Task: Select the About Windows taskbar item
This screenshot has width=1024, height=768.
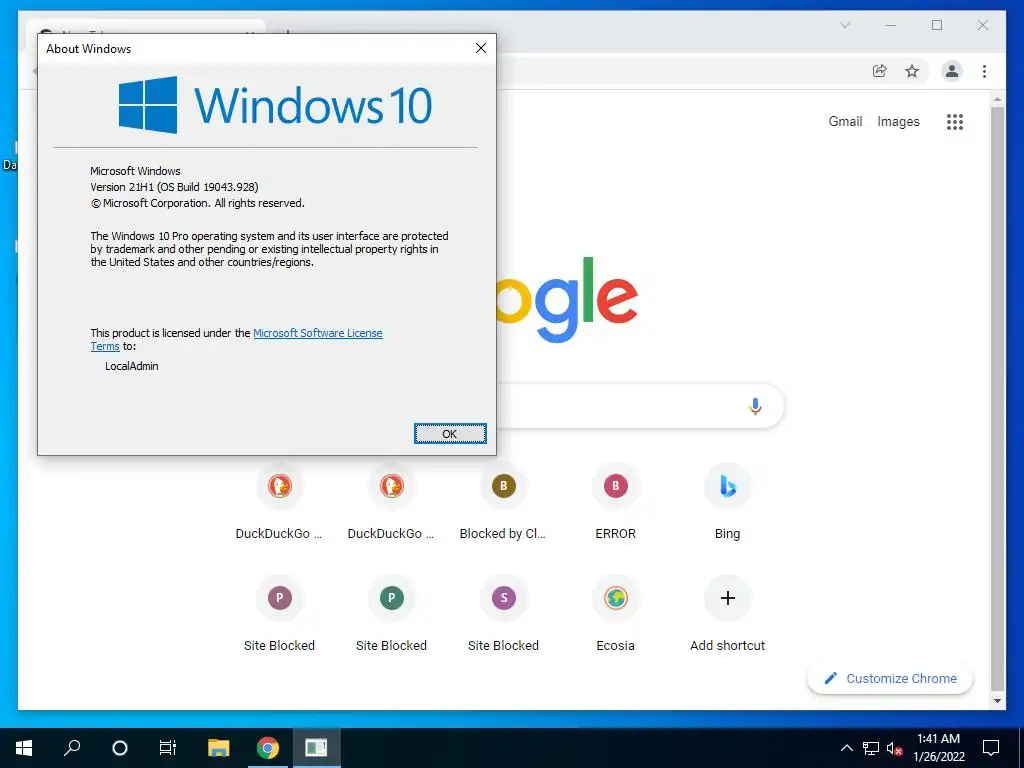Action: pos(316,748)
